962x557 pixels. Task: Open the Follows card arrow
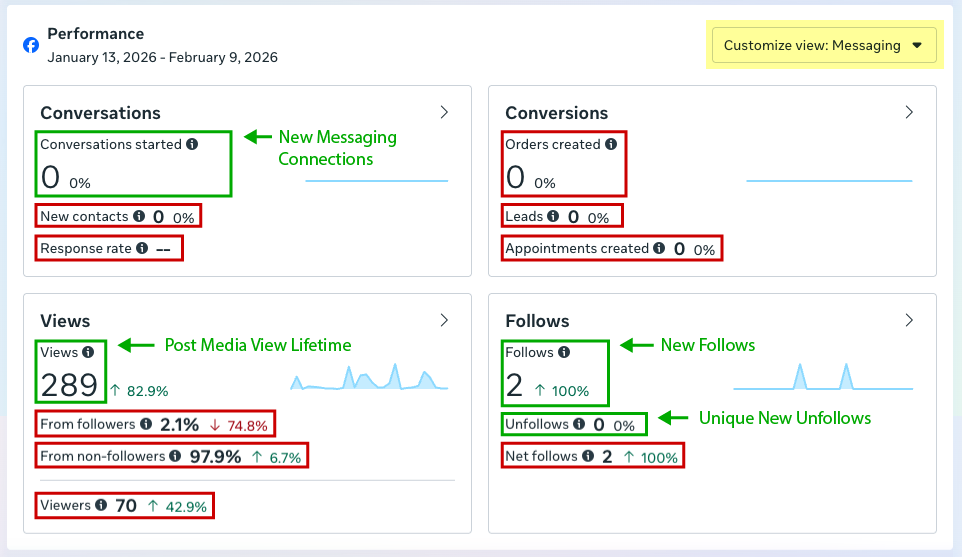click(x=909, y=320)
